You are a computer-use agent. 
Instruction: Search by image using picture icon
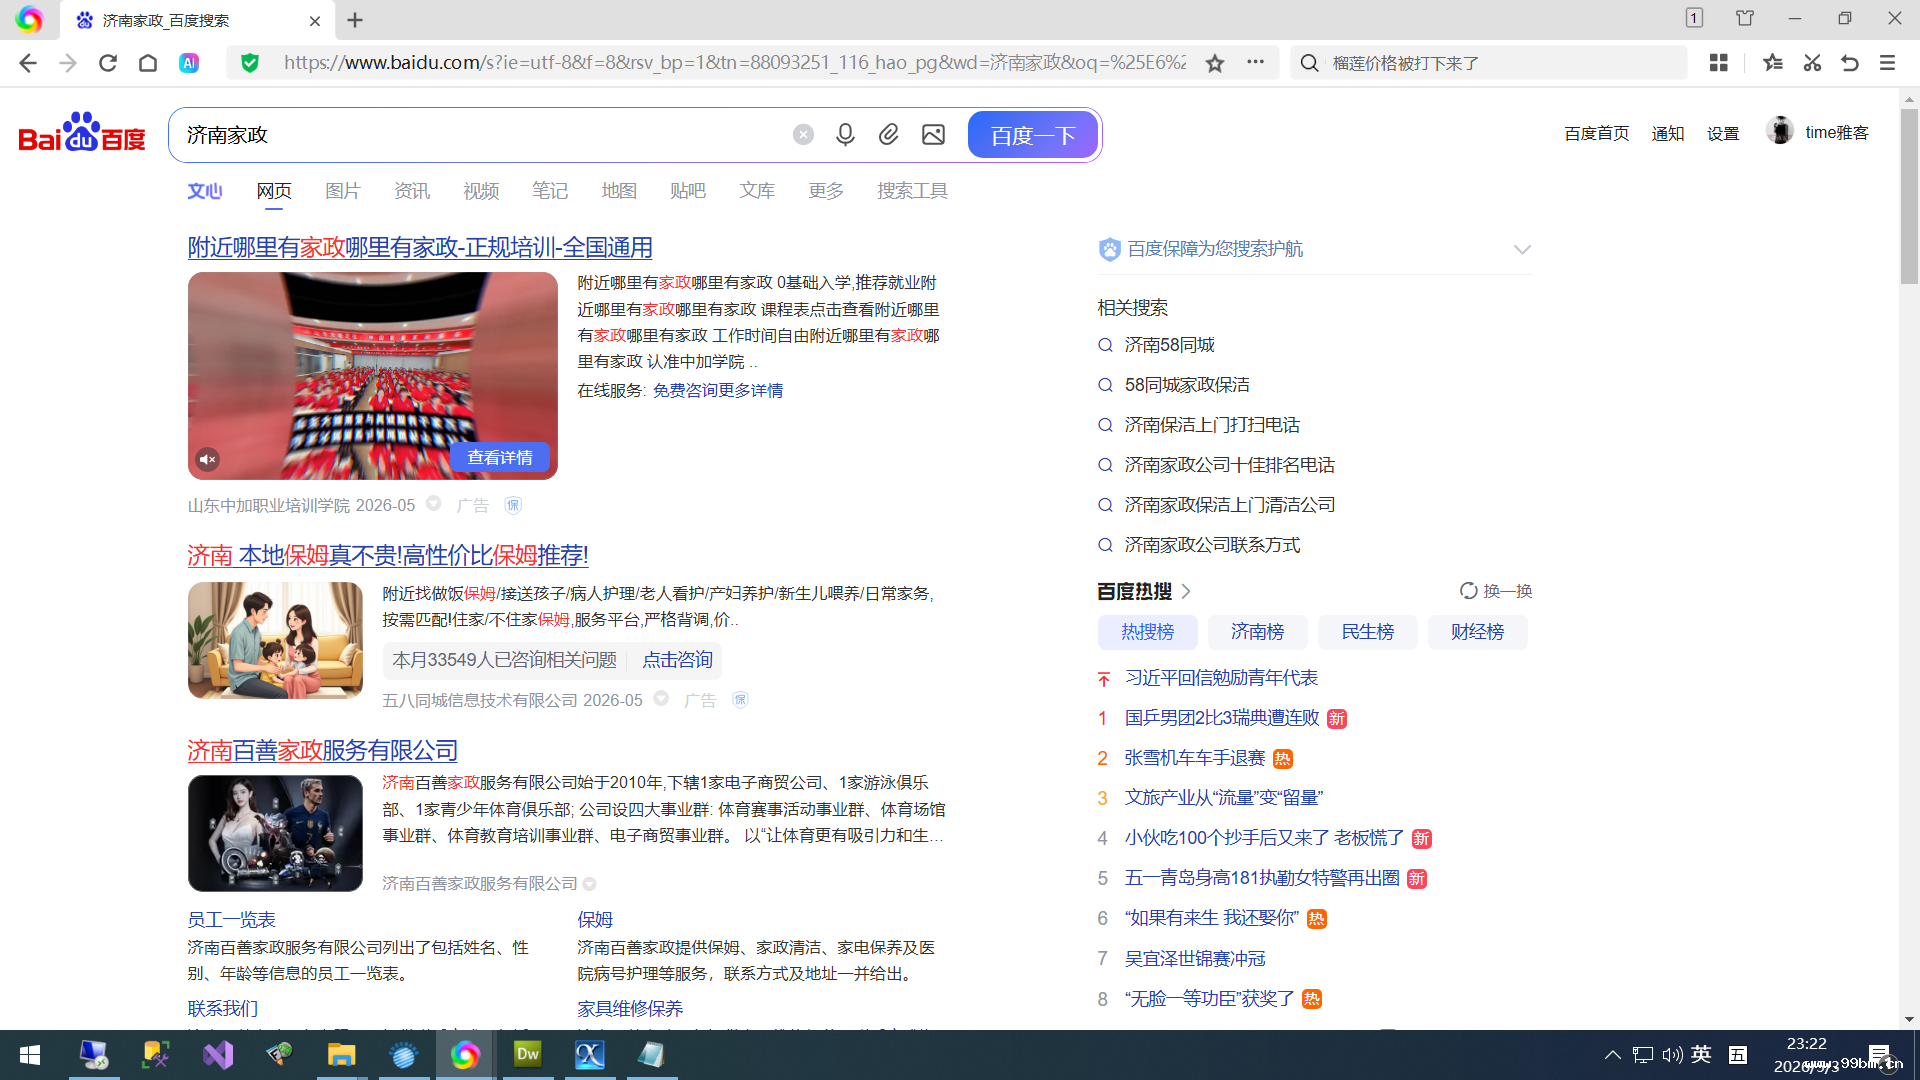point(933,135)
